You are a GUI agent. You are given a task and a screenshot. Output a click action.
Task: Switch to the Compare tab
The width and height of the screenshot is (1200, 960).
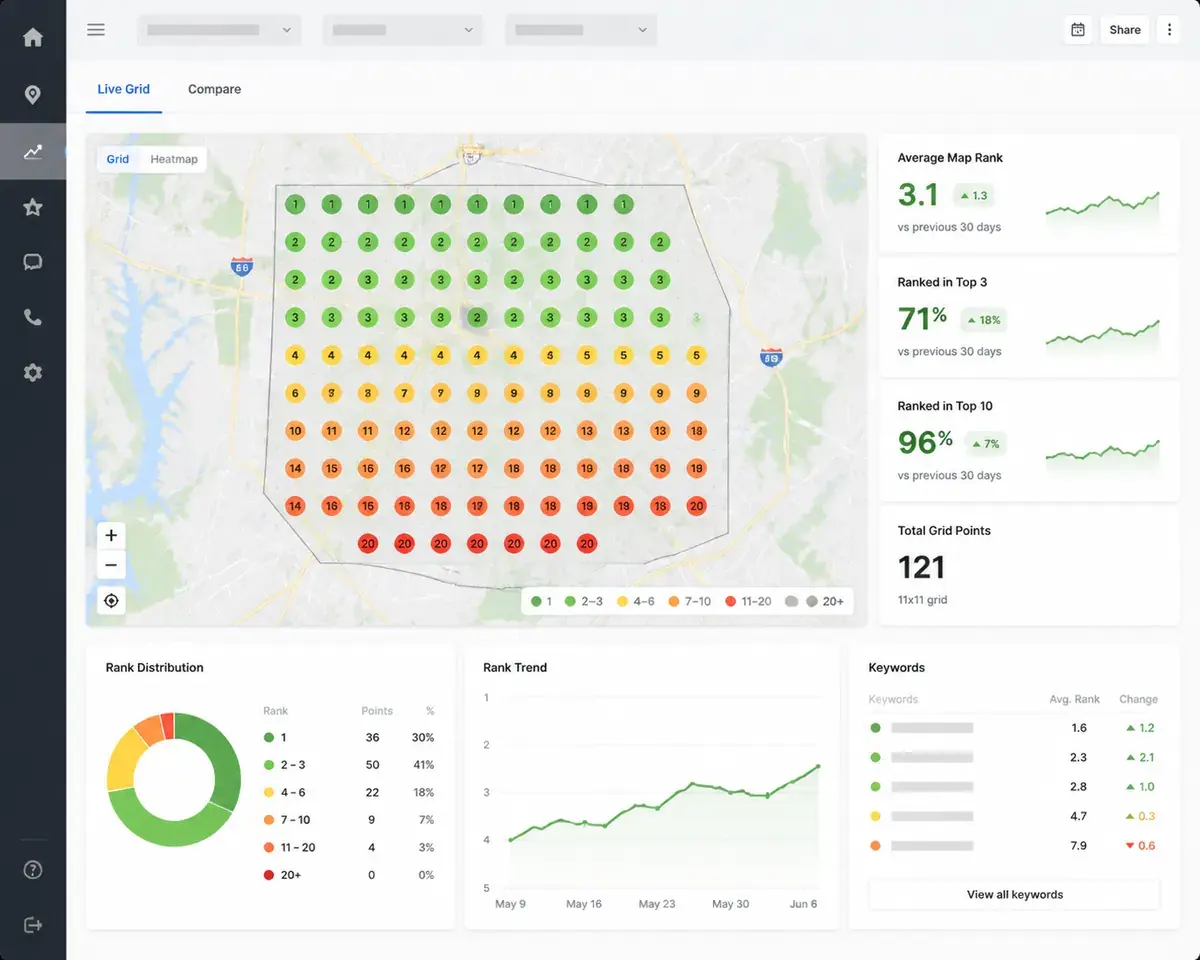(214, 89)
